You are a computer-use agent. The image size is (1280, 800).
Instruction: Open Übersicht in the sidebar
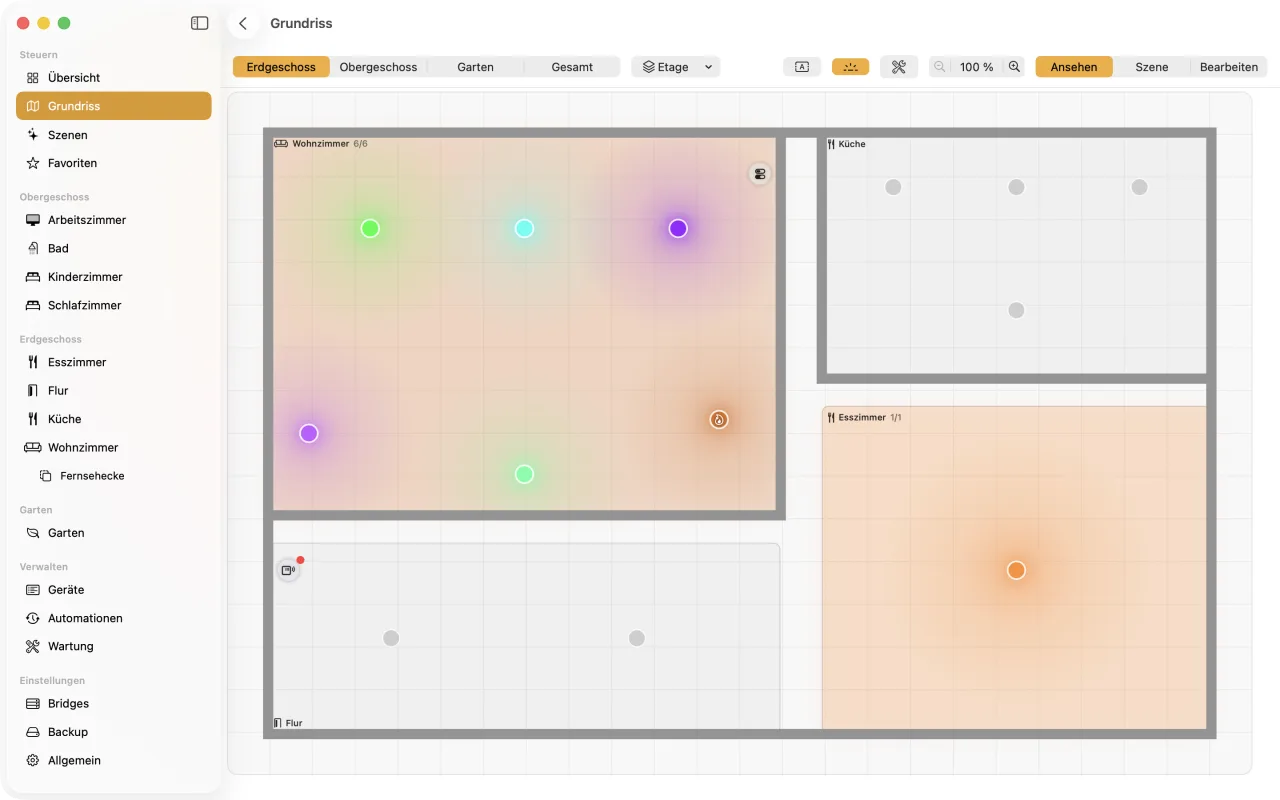114,77
